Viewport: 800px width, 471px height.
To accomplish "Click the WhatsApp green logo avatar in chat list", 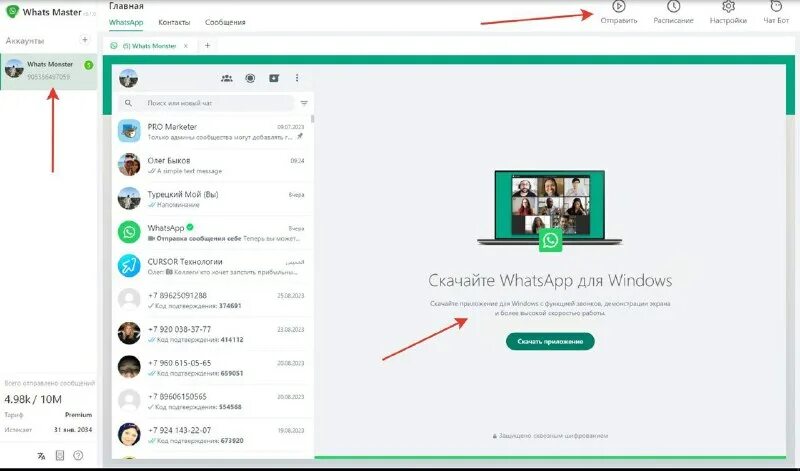I will [x=129, y=232].
